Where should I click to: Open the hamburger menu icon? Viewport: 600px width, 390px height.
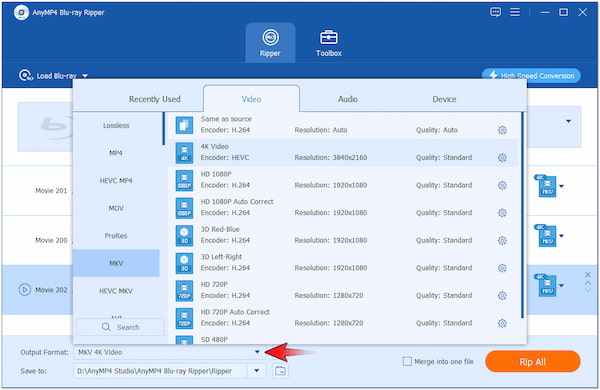515,12
